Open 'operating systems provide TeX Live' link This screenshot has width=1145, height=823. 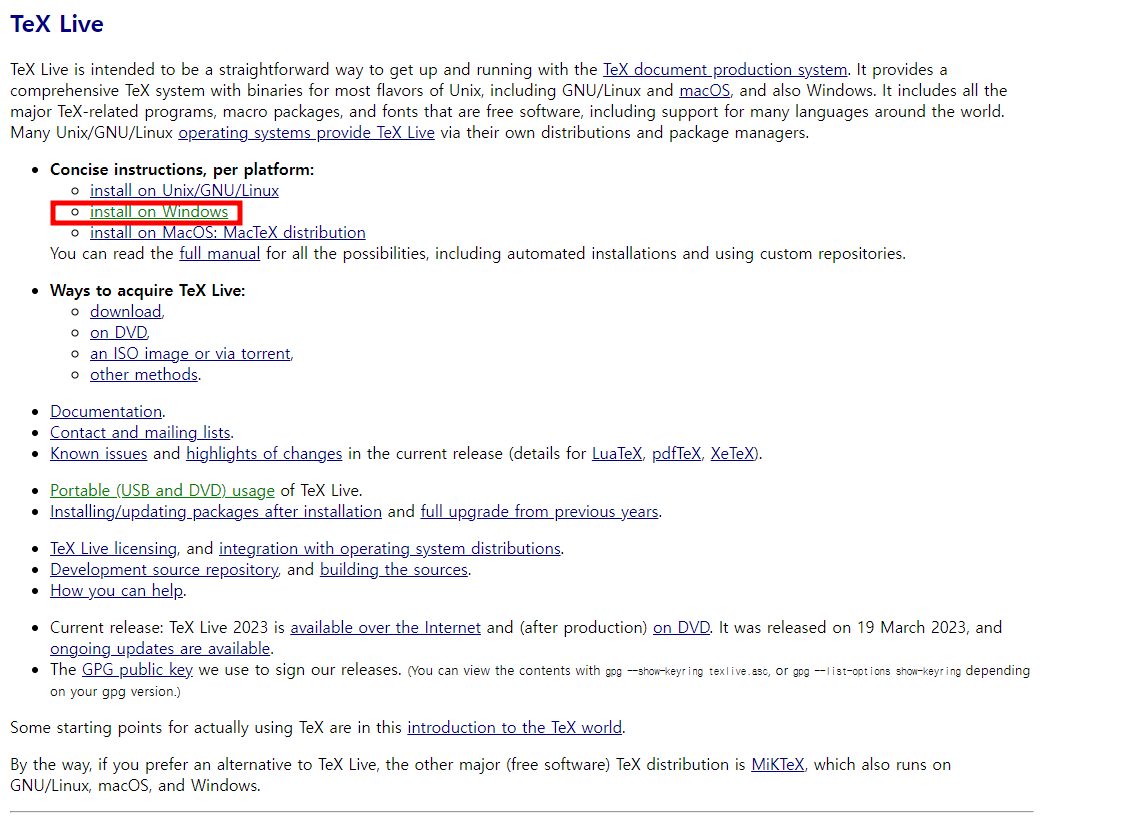(x=307, y=133)
